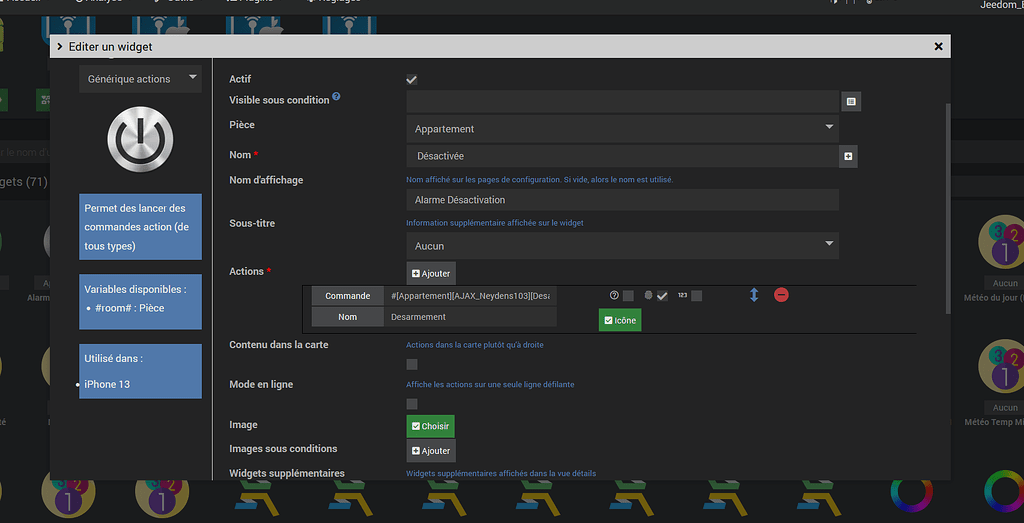Click the 'Actions dans la carte plutôt qu'à droite' hint

point(475,345)
